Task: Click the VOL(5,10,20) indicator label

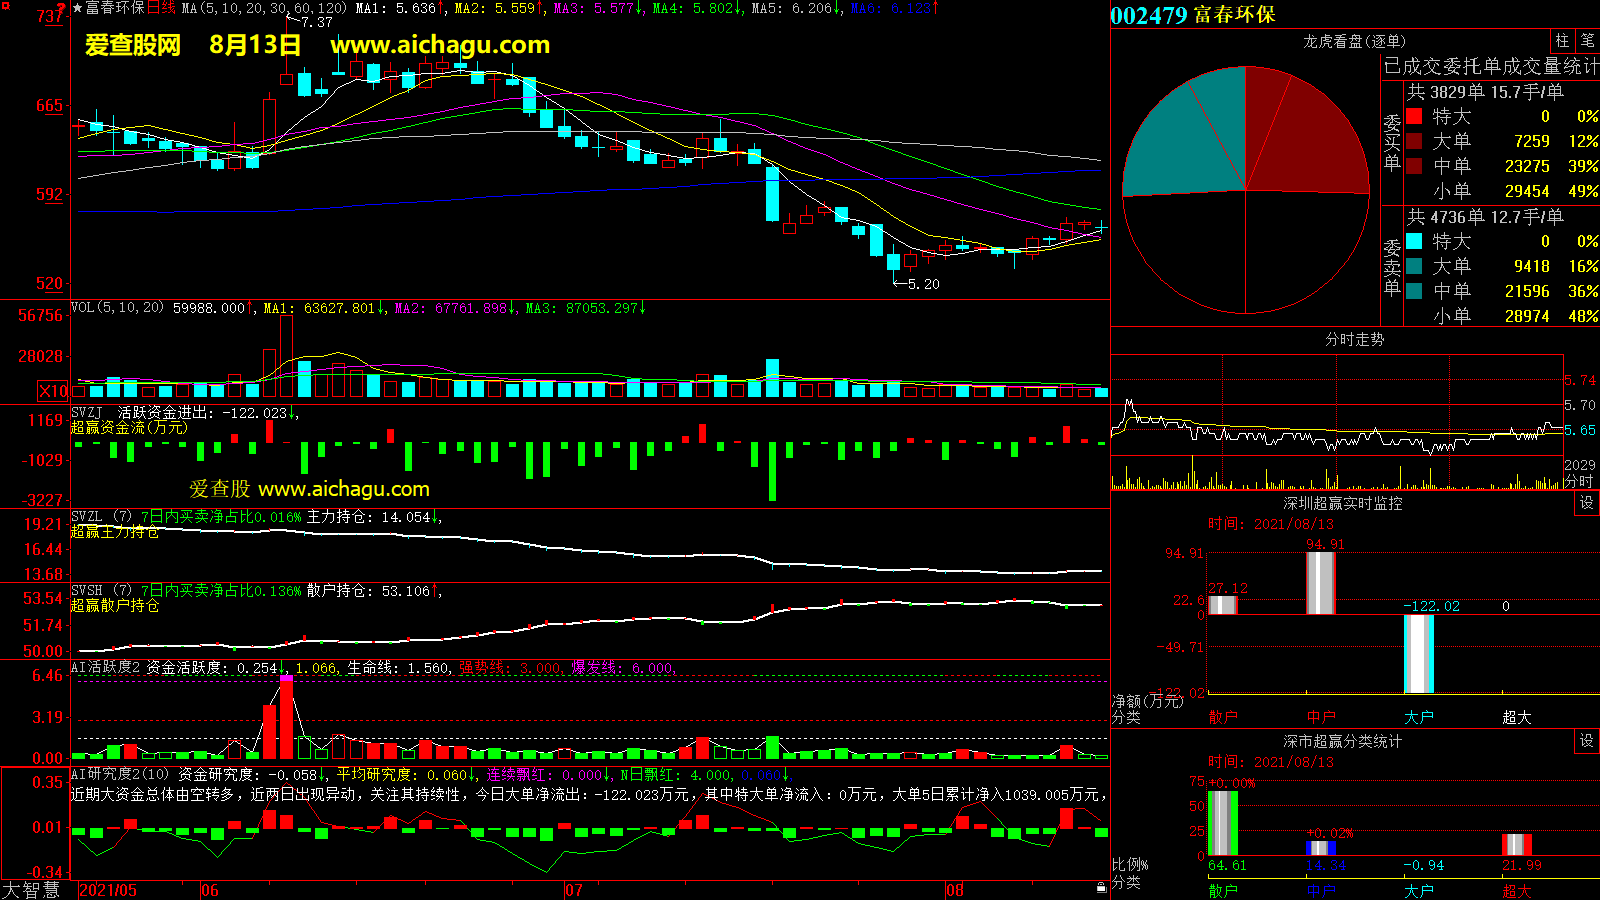Action: (117, 308)
